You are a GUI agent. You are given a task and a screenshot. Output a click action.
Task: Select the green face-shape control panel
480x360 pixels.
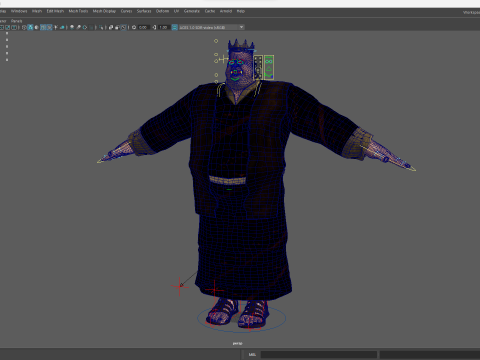(269, 68)
